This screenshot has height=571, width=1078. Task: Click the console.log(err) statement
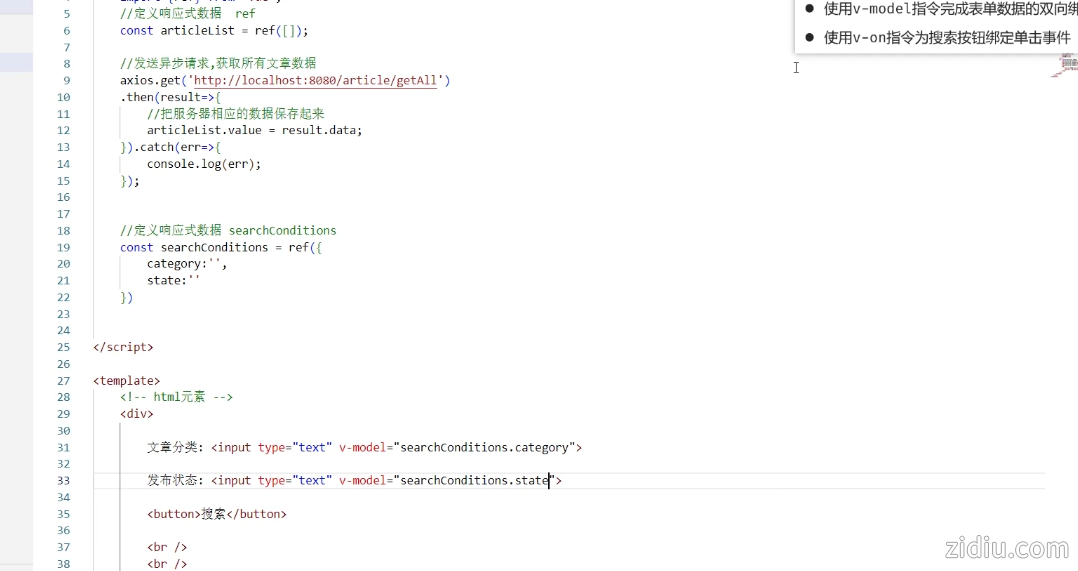(203, 164)
